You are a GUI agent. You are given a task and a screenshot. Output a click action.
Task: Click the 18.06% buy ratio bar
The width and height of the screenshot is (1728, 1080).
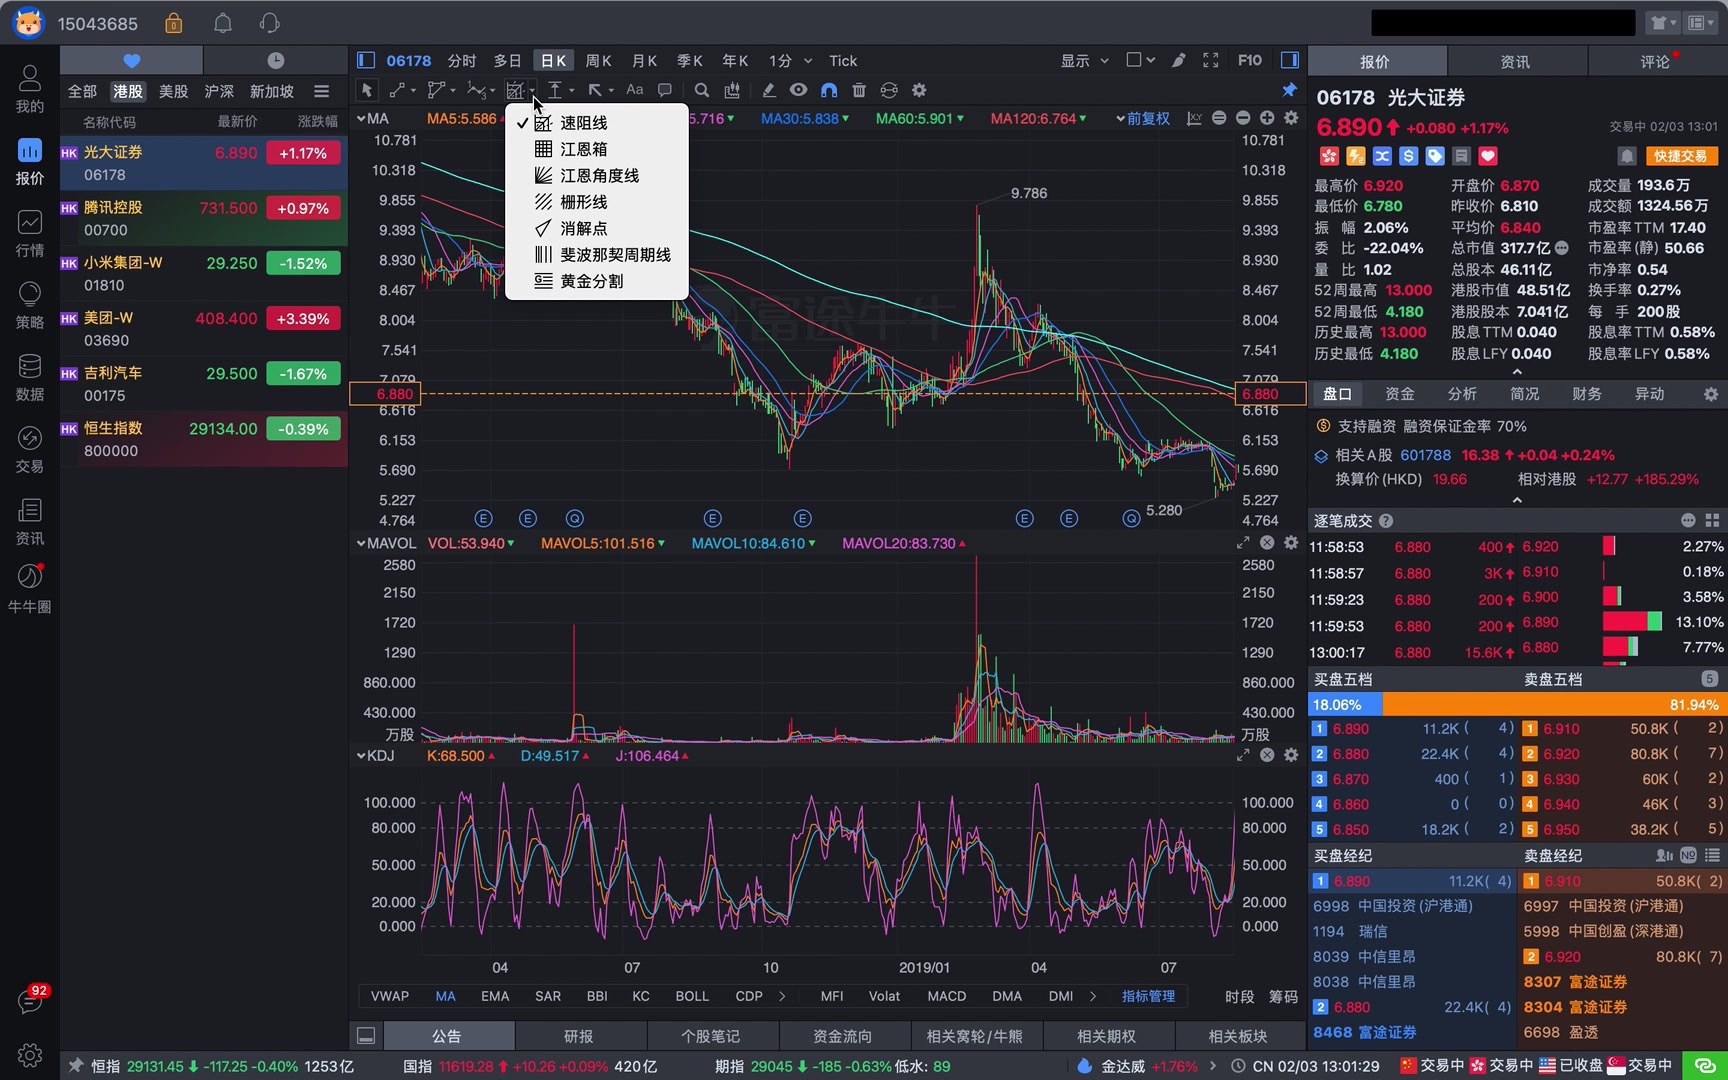tap(1345, 704)
